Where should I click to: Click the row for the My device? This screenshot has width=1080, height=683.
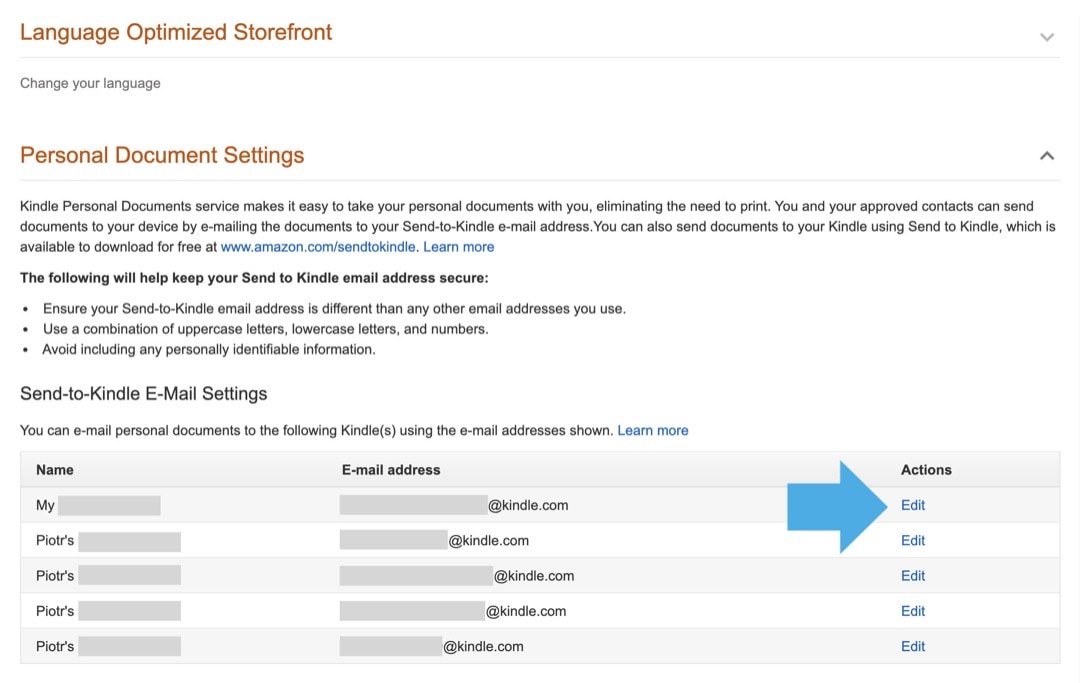click(x=400, y=505)
